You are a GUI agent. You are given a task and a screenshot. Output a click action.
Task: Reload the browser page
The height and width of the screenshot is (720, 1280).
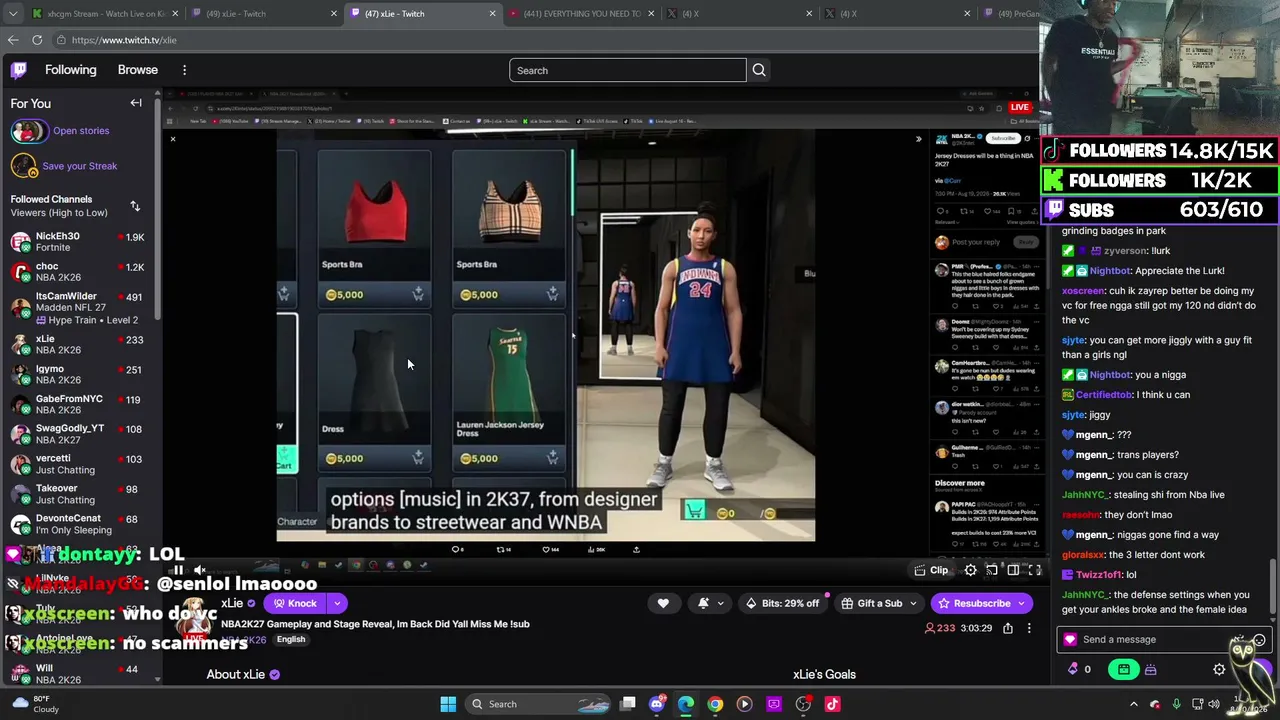(x=37, y=40)
